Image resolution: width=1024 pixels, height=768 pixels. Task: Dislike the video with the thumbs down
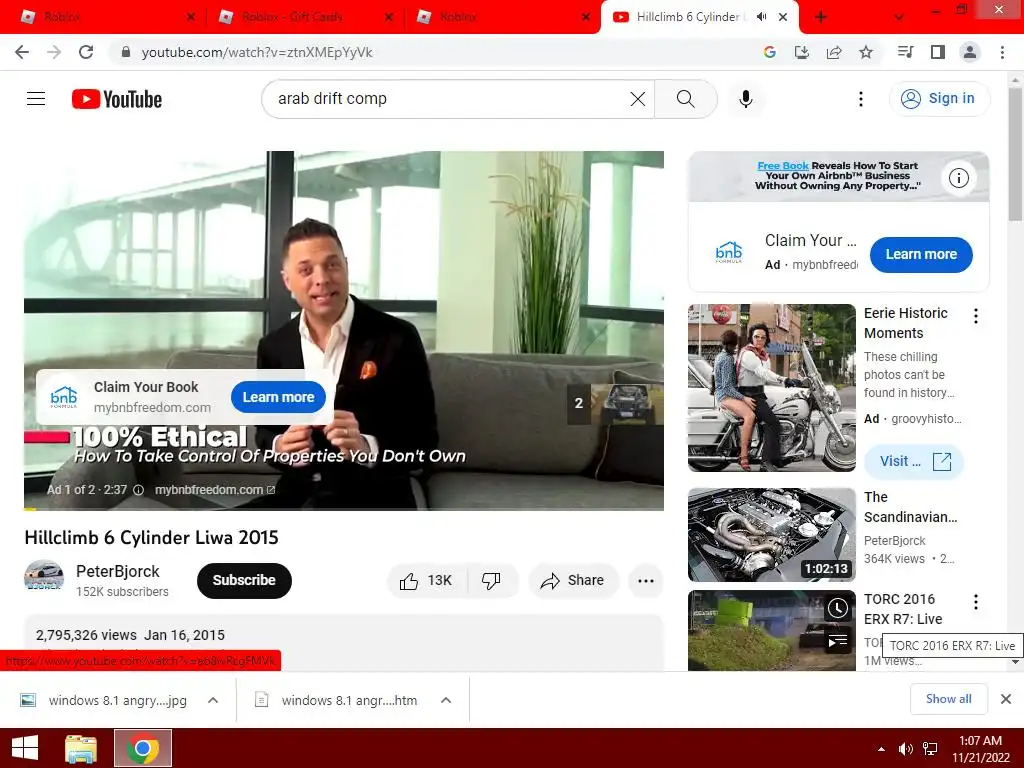pos(491,581)
